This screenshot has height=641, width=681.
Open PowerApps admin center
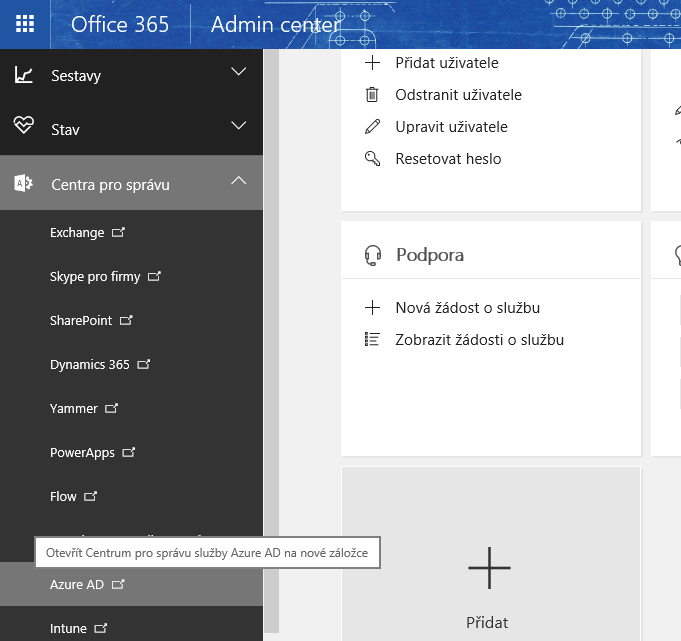point(83,453)
